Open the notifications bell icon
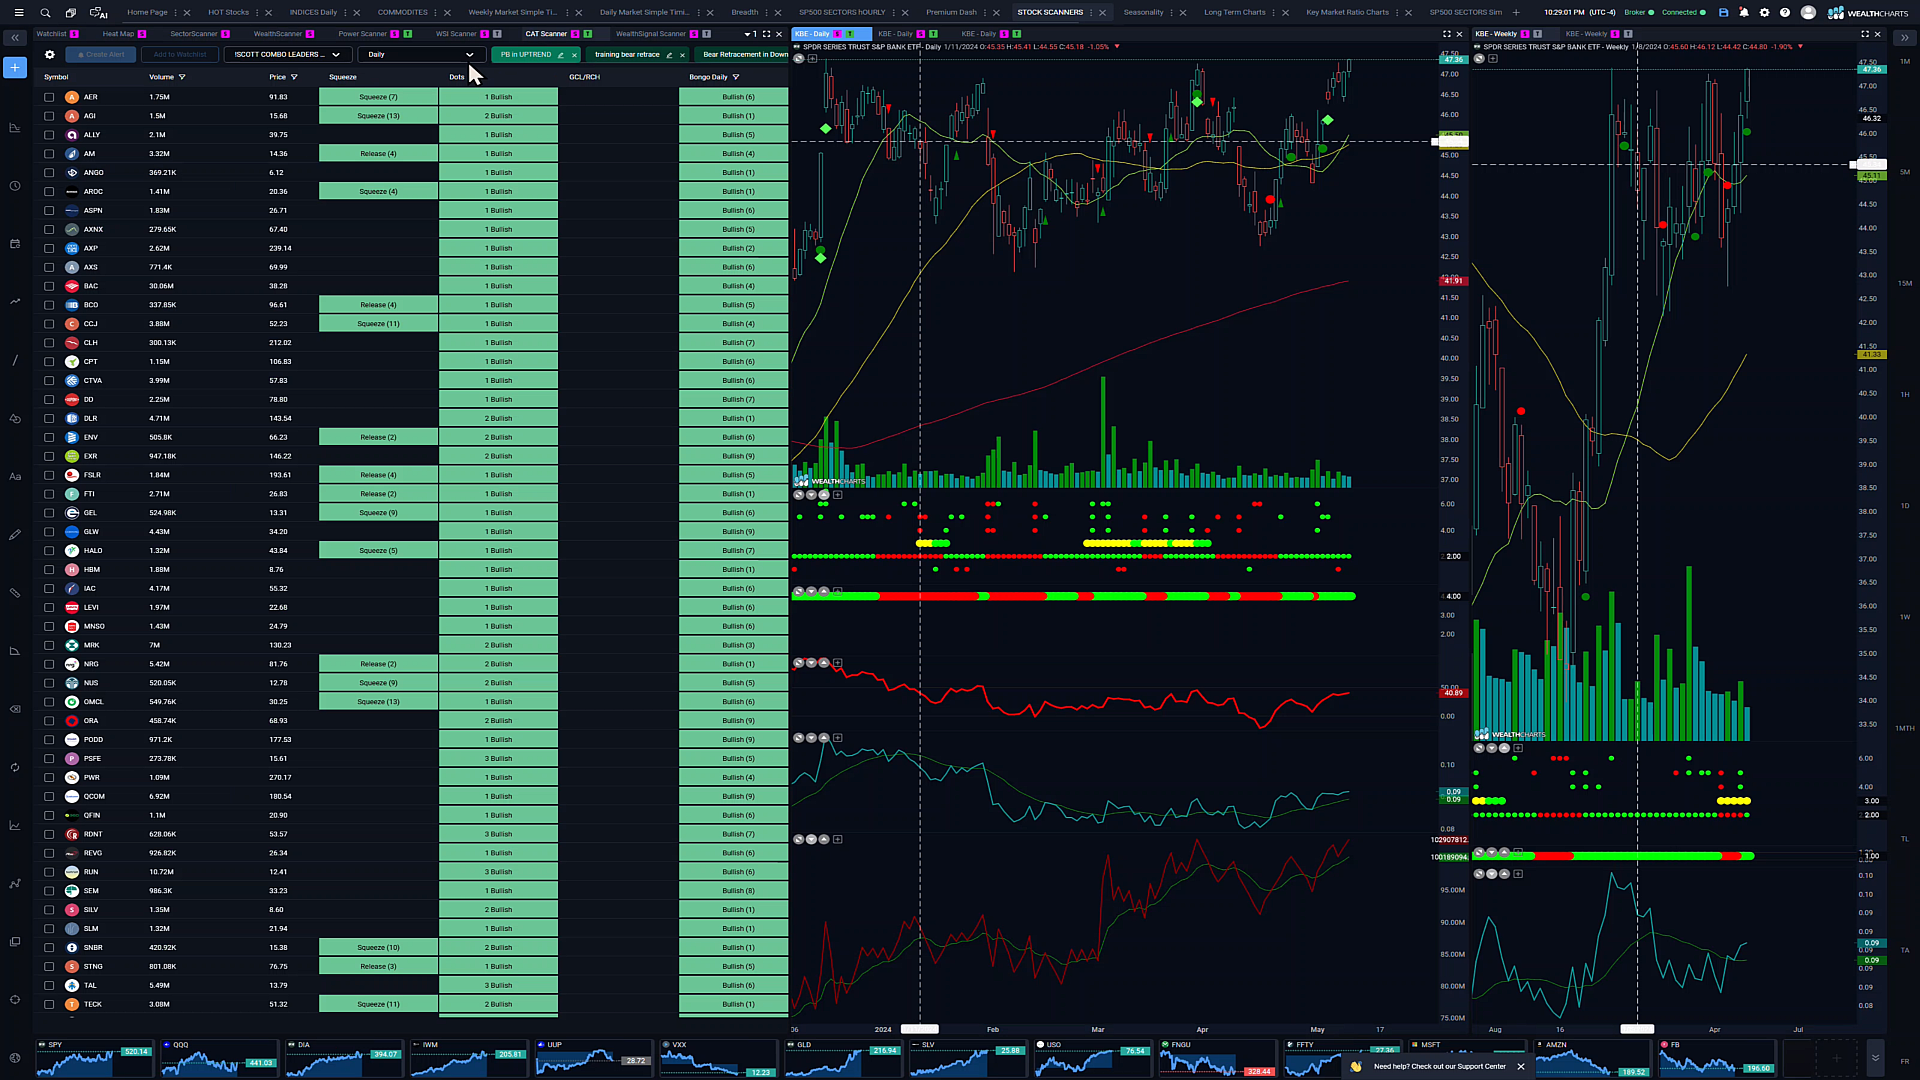Image resolution: width=1920 pixels, height=1080 pixels. (x=1744, y=13)
